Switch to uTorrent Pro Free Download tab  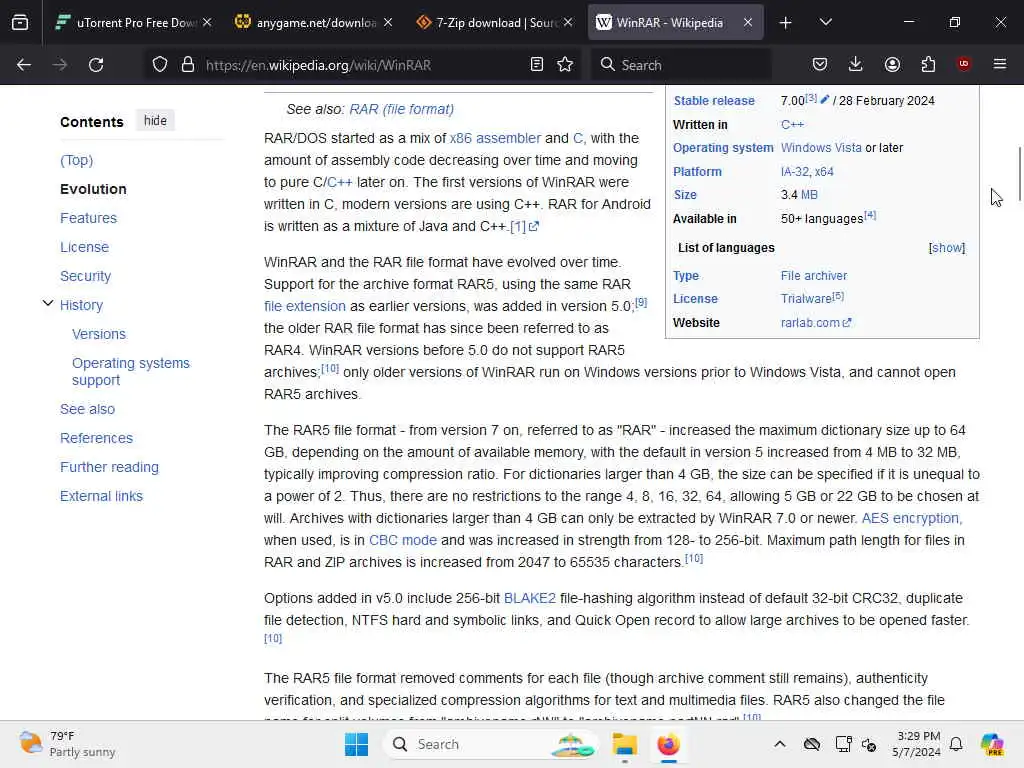click(133, 23)
